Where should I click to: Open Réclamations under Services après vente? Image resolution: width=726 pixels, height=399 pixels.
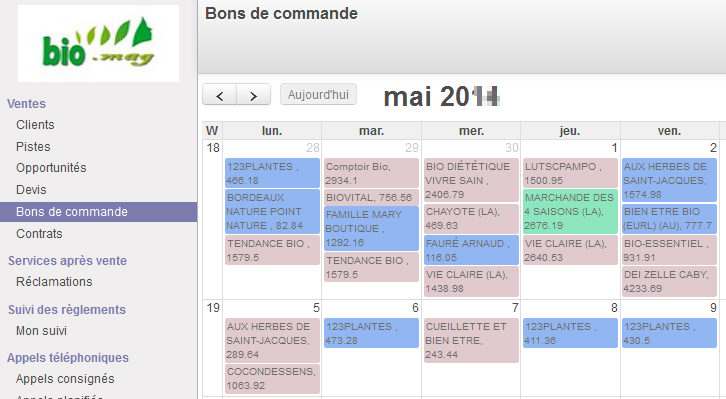click(x=54, y=282)
